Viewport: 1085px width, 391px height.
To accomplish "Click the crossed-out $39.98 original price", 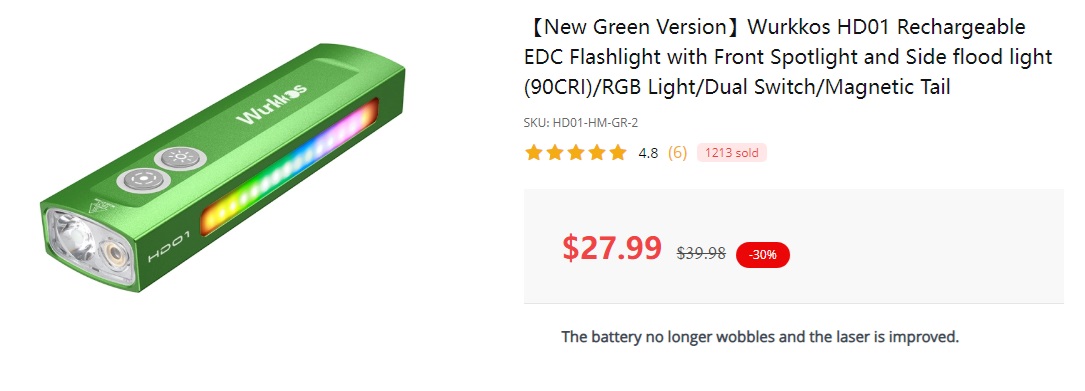I will click(x=701, y=254).
